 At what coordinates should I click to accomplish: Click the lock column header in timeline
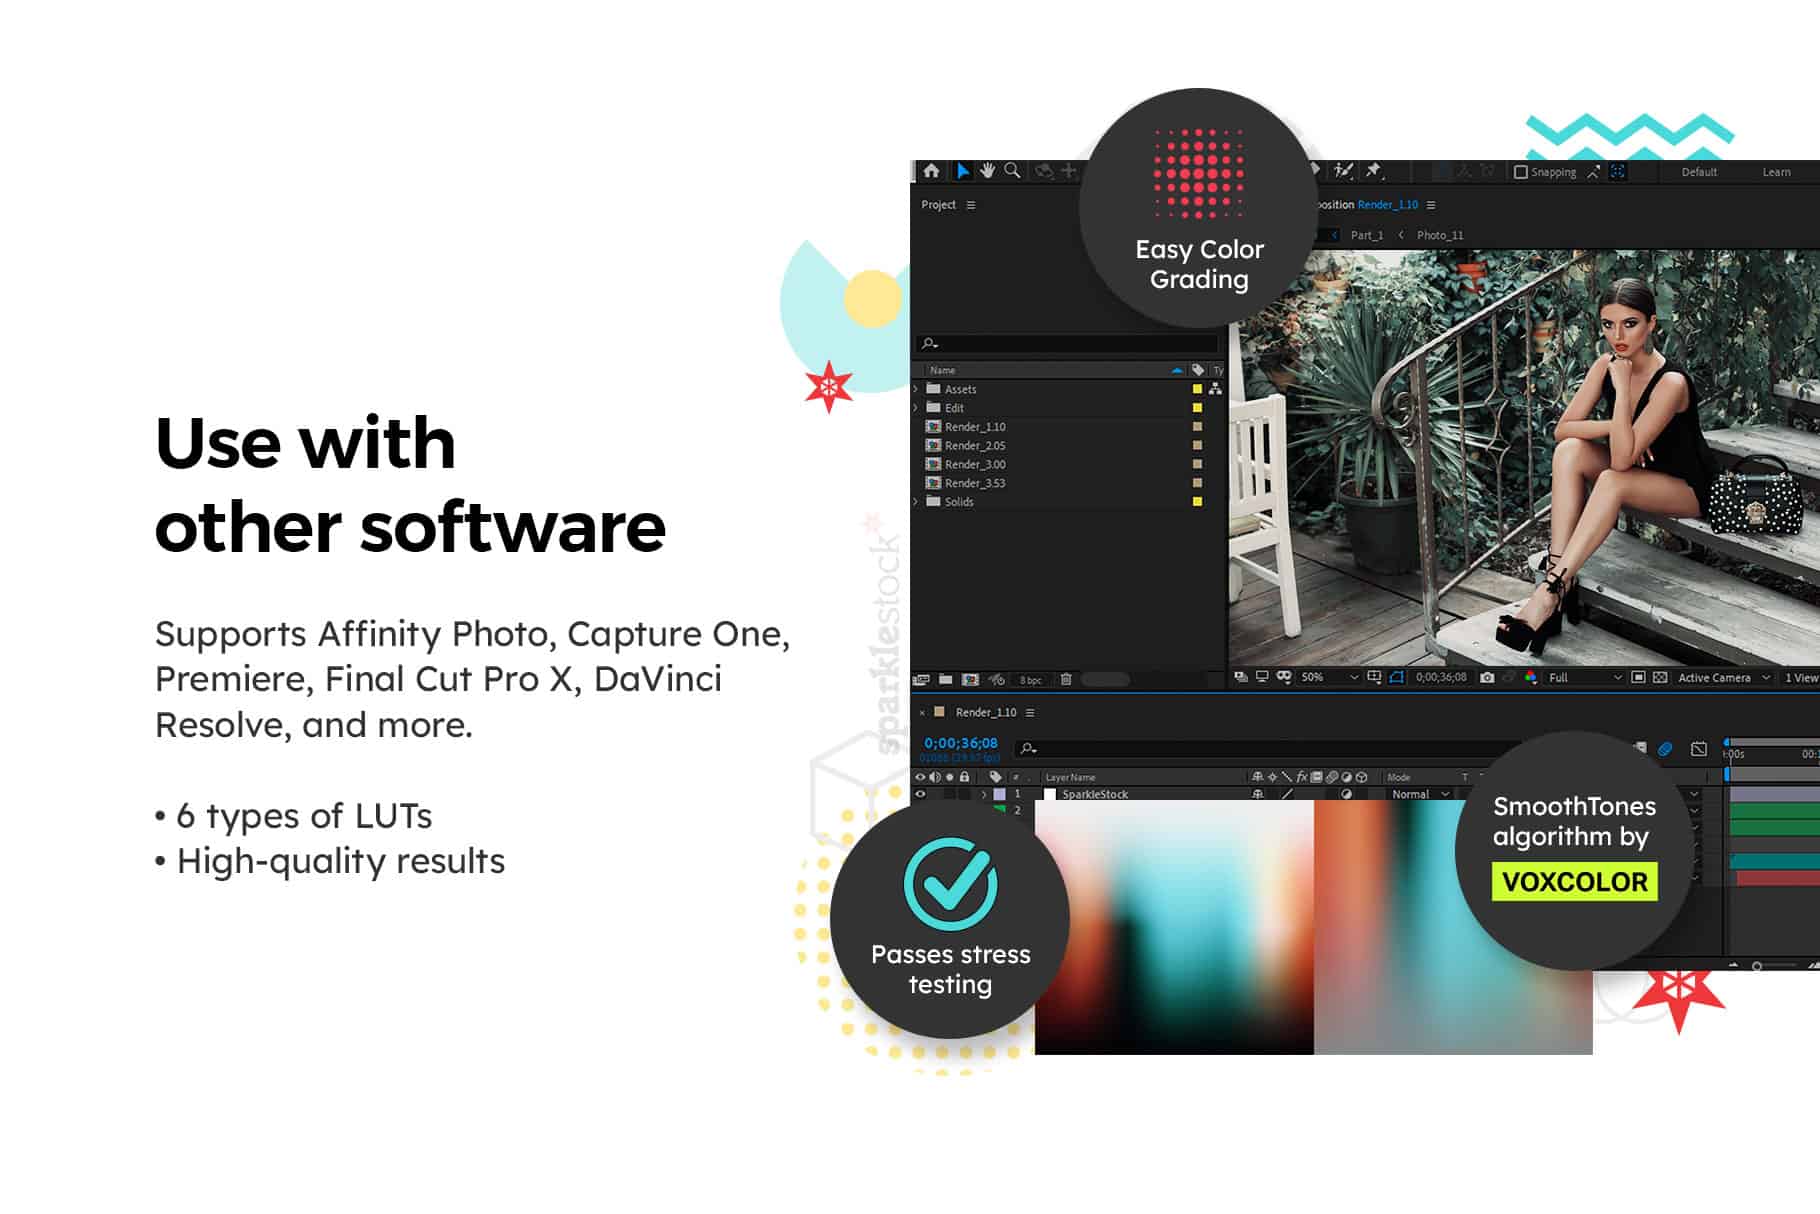(964, 777)
